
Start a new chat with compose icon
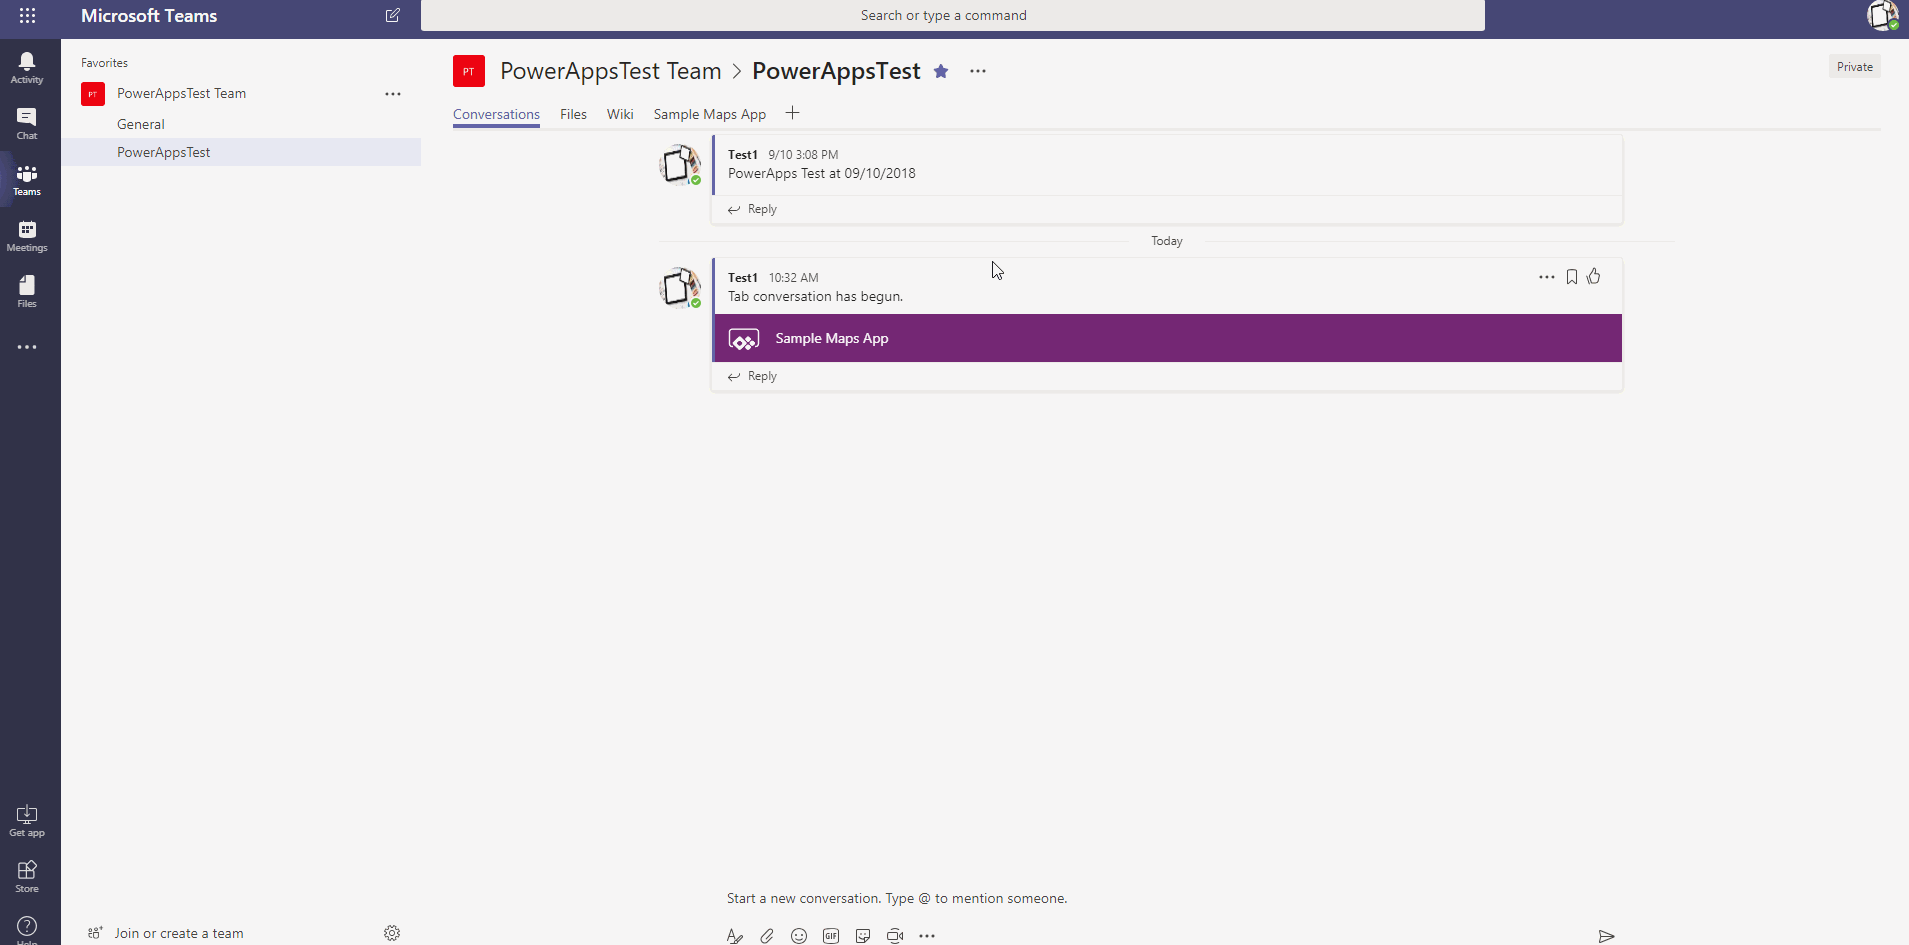click(x=393, y=15)
